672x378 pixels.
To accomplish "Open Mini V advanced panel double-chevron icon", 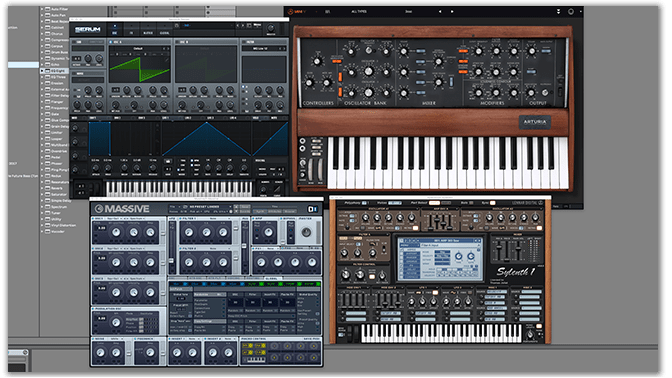I will click(x=558, y=12).
